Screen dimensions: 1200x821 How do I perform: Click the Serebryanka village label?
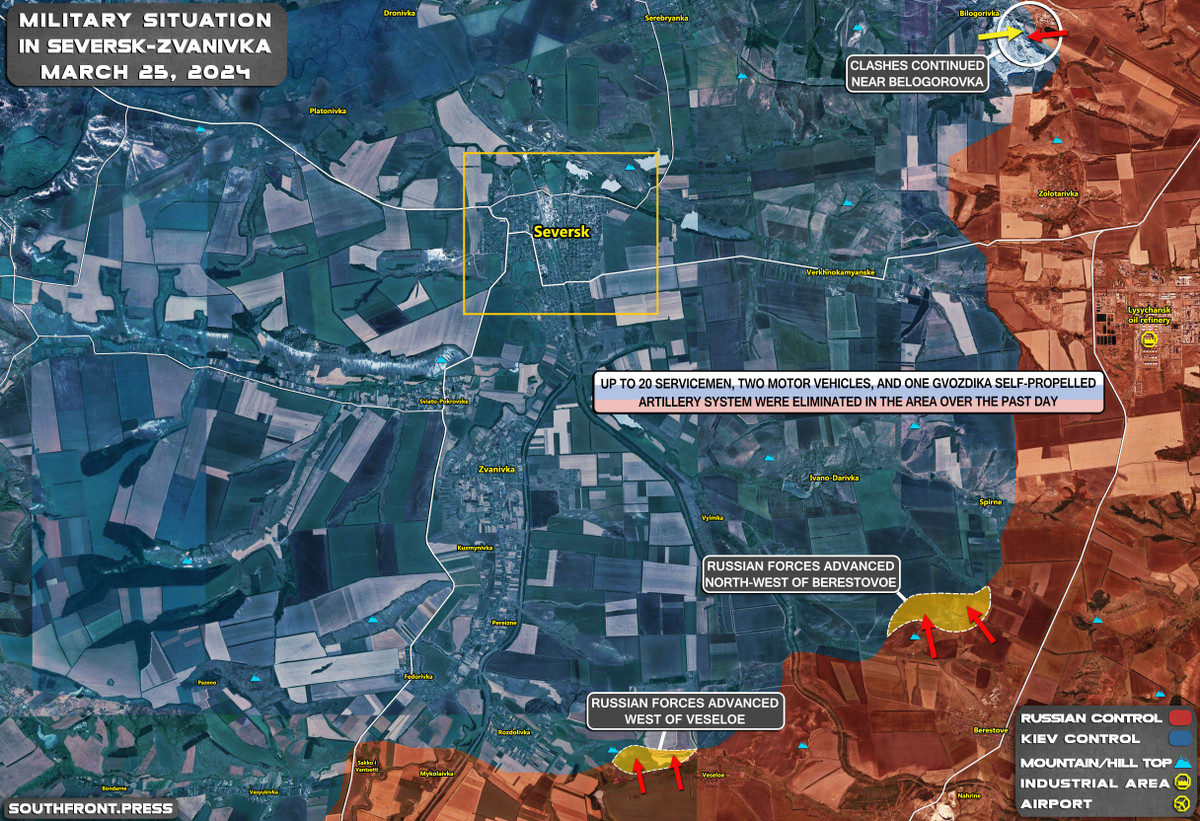click(667, 18)
